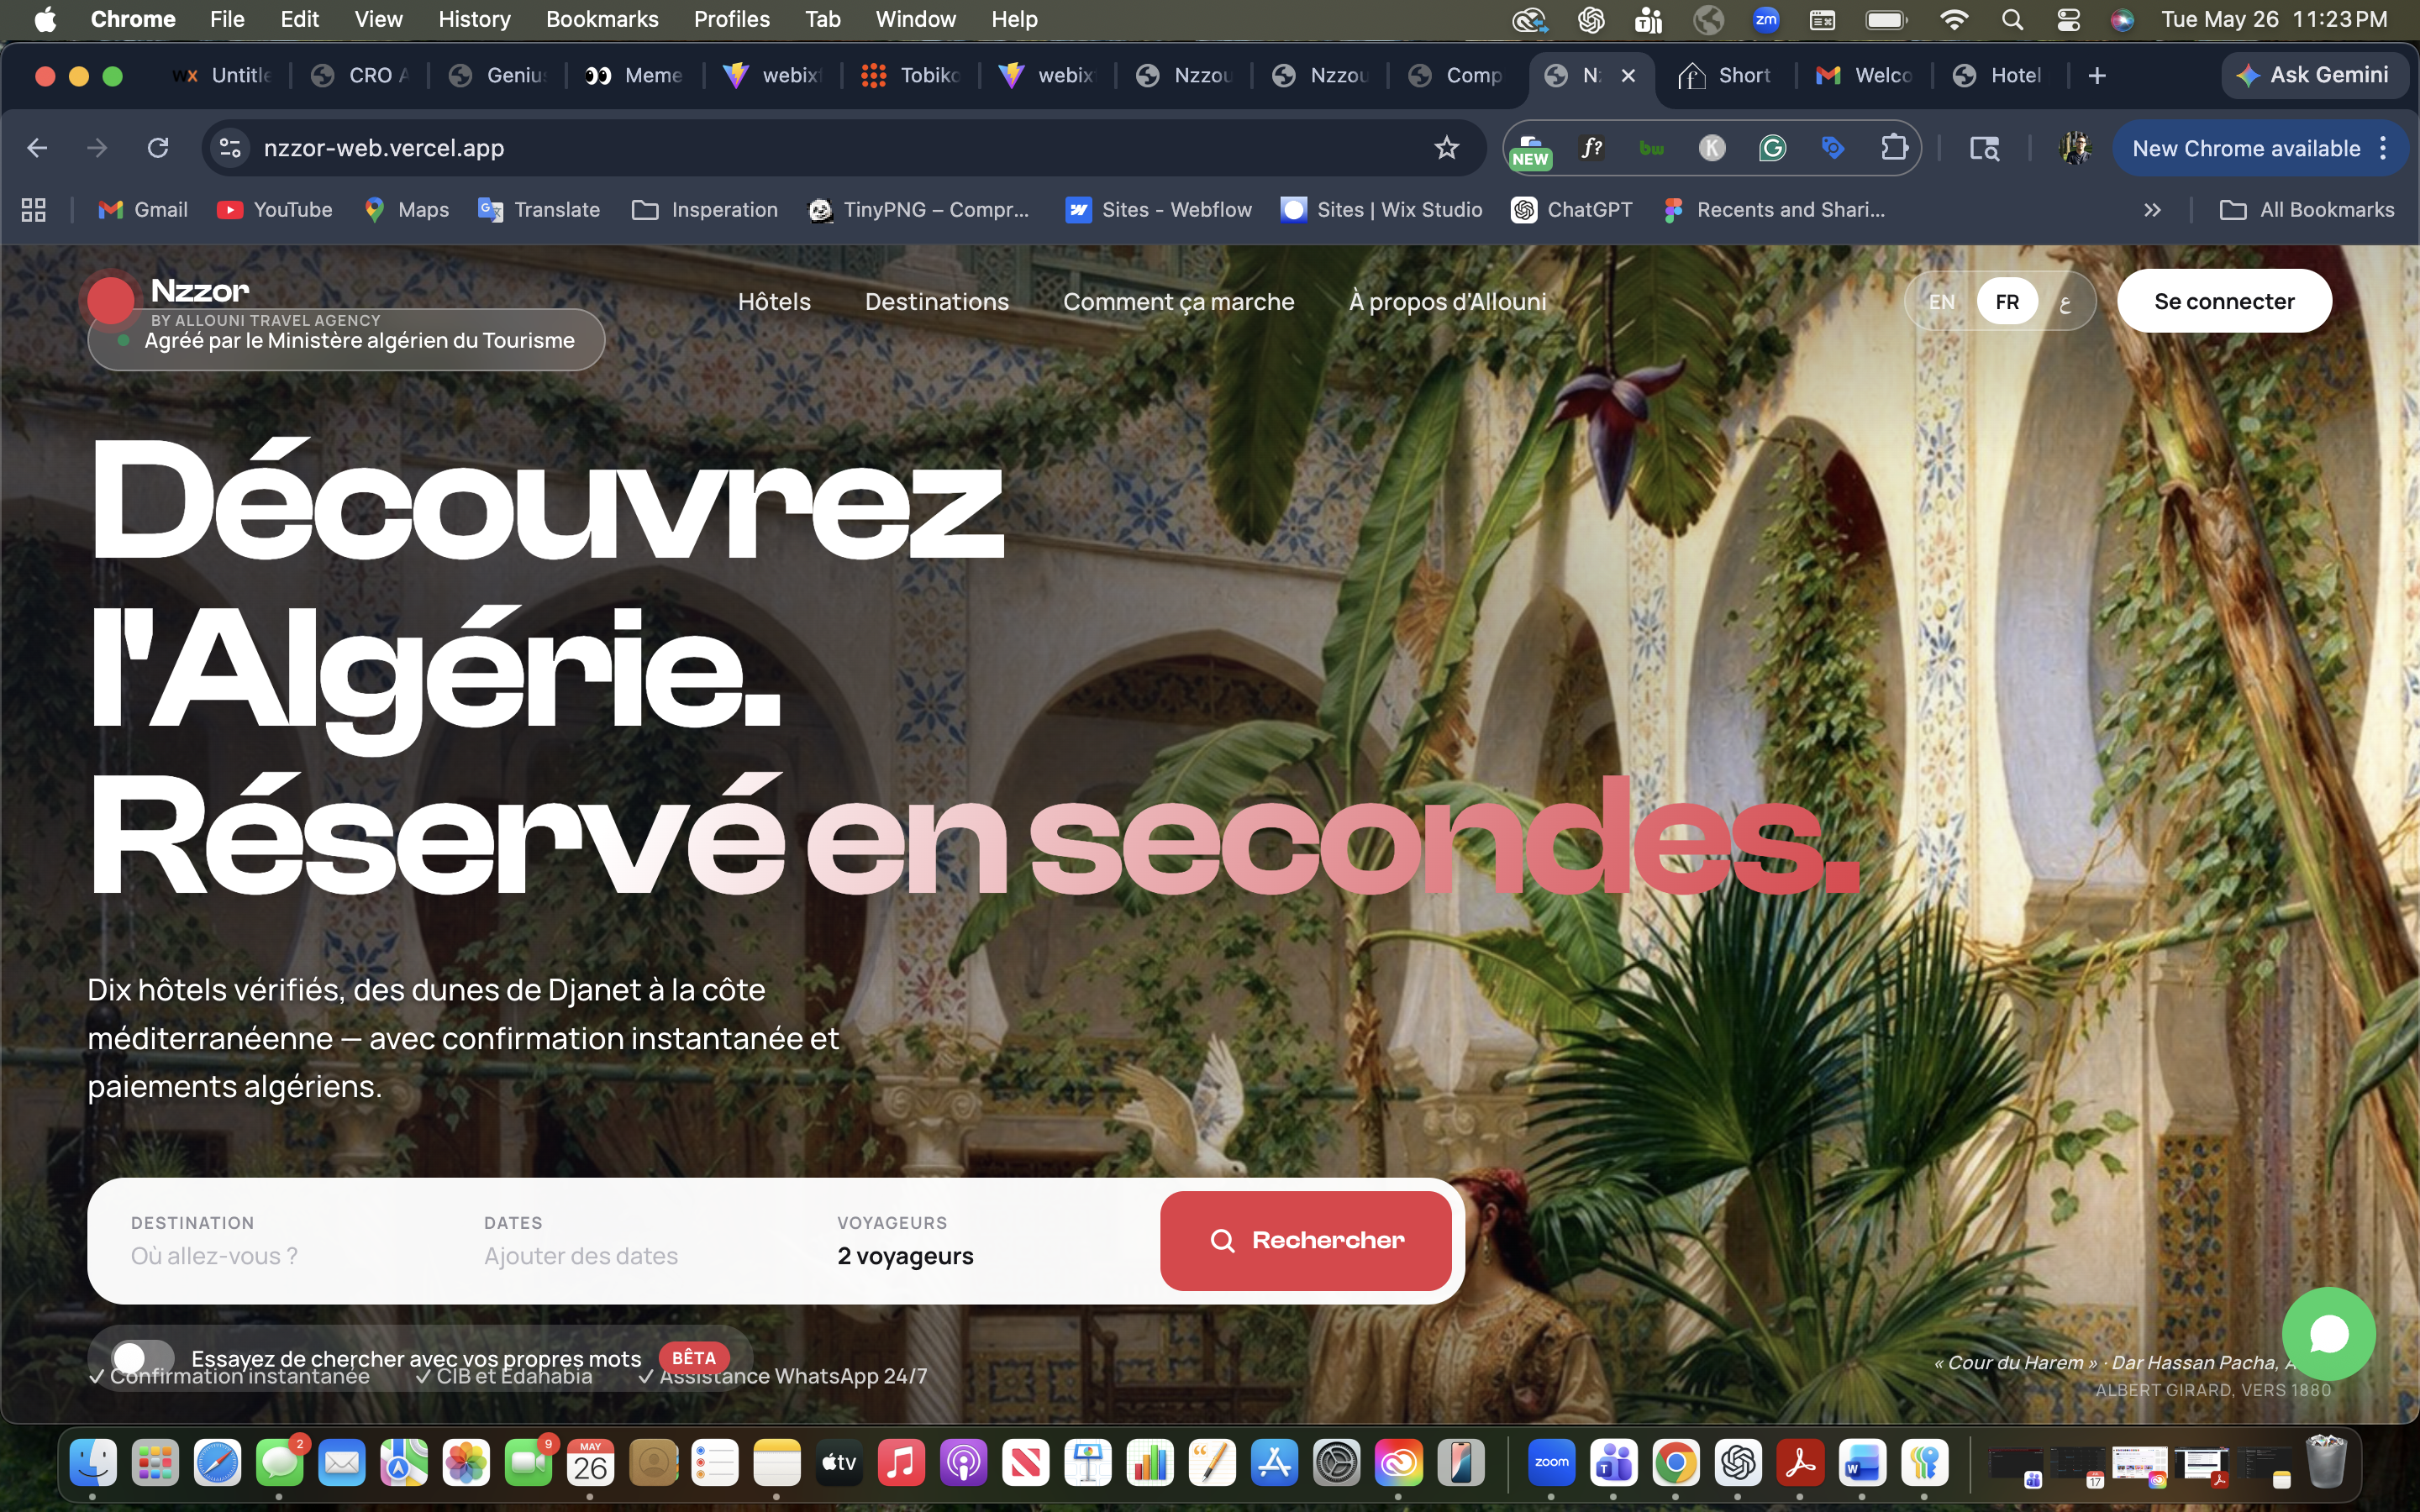The height and width of the screenshot is (1512, 2420).
Task: Open Chrome Extensions puzzle icon
Action: [1893, 148]
